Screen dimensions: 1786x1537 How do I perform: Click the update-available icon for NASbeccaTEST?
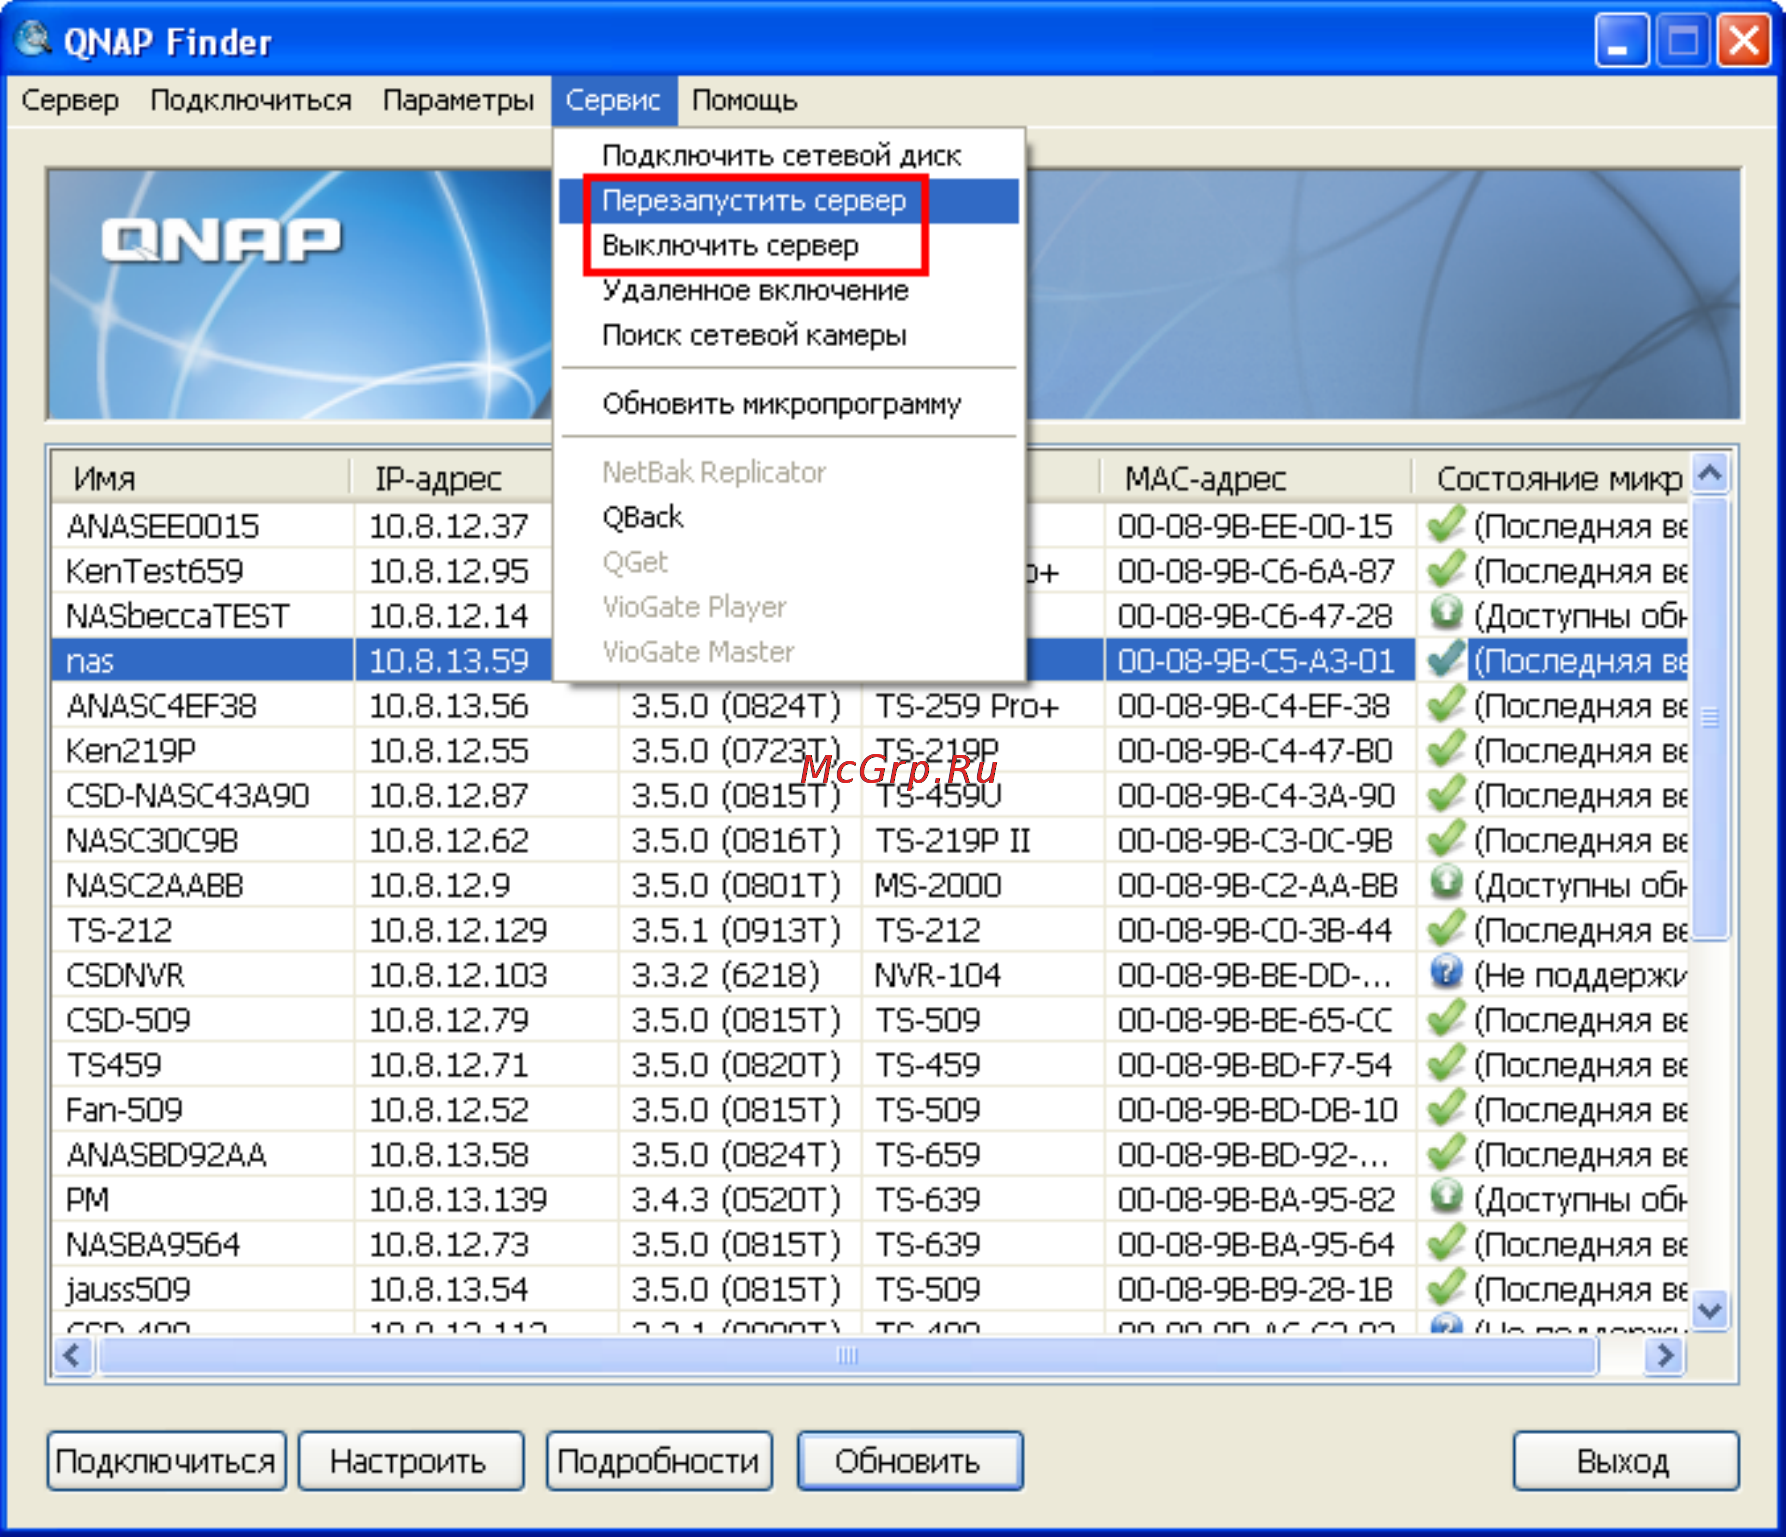click(x=1446, y=613)
